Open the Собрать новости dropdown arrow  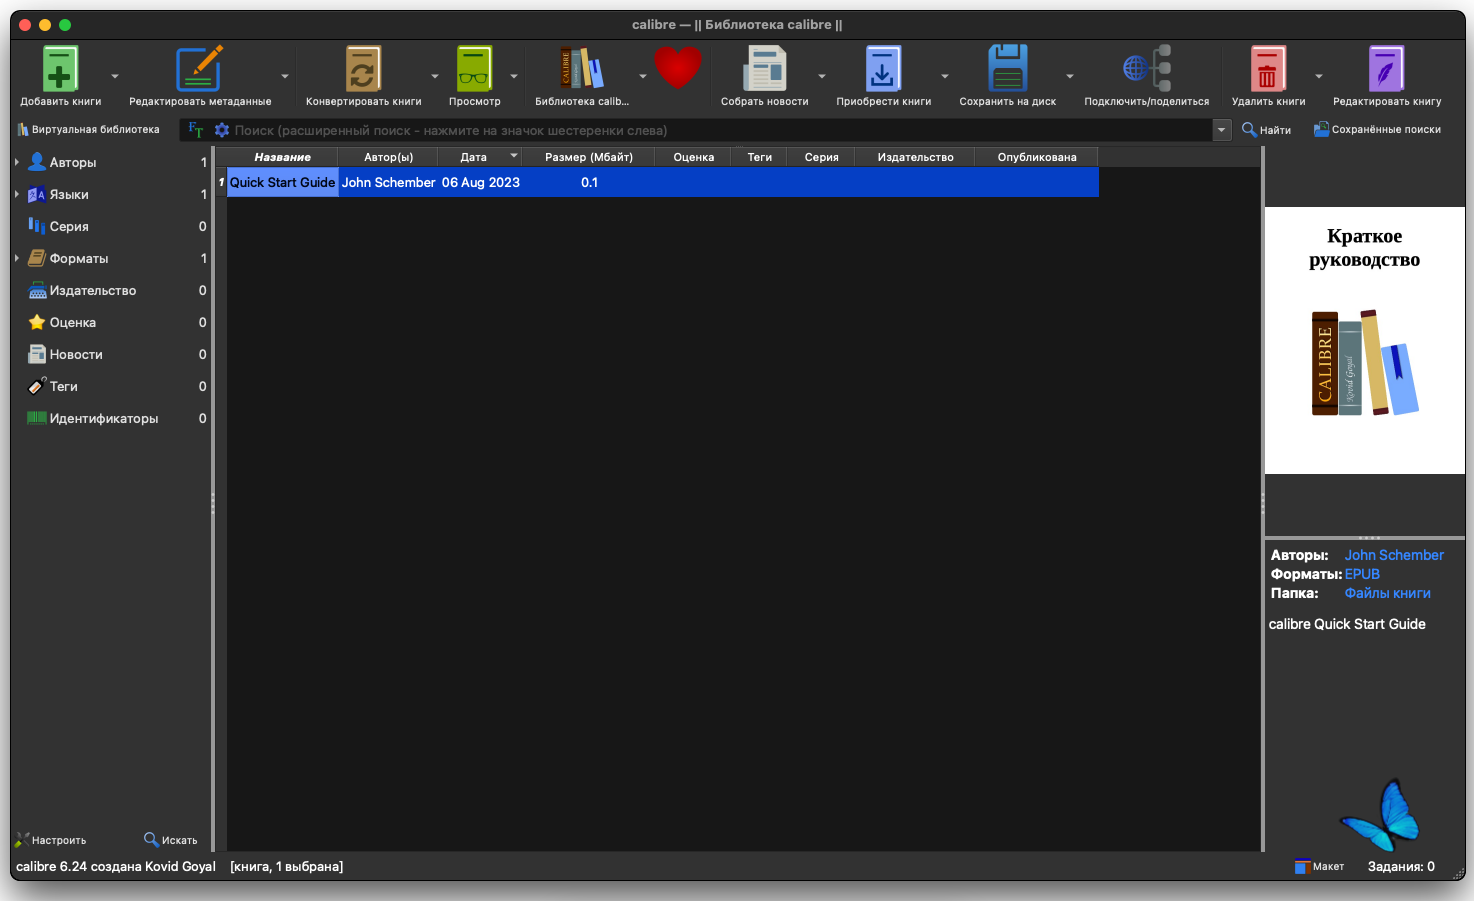[822, 76]
